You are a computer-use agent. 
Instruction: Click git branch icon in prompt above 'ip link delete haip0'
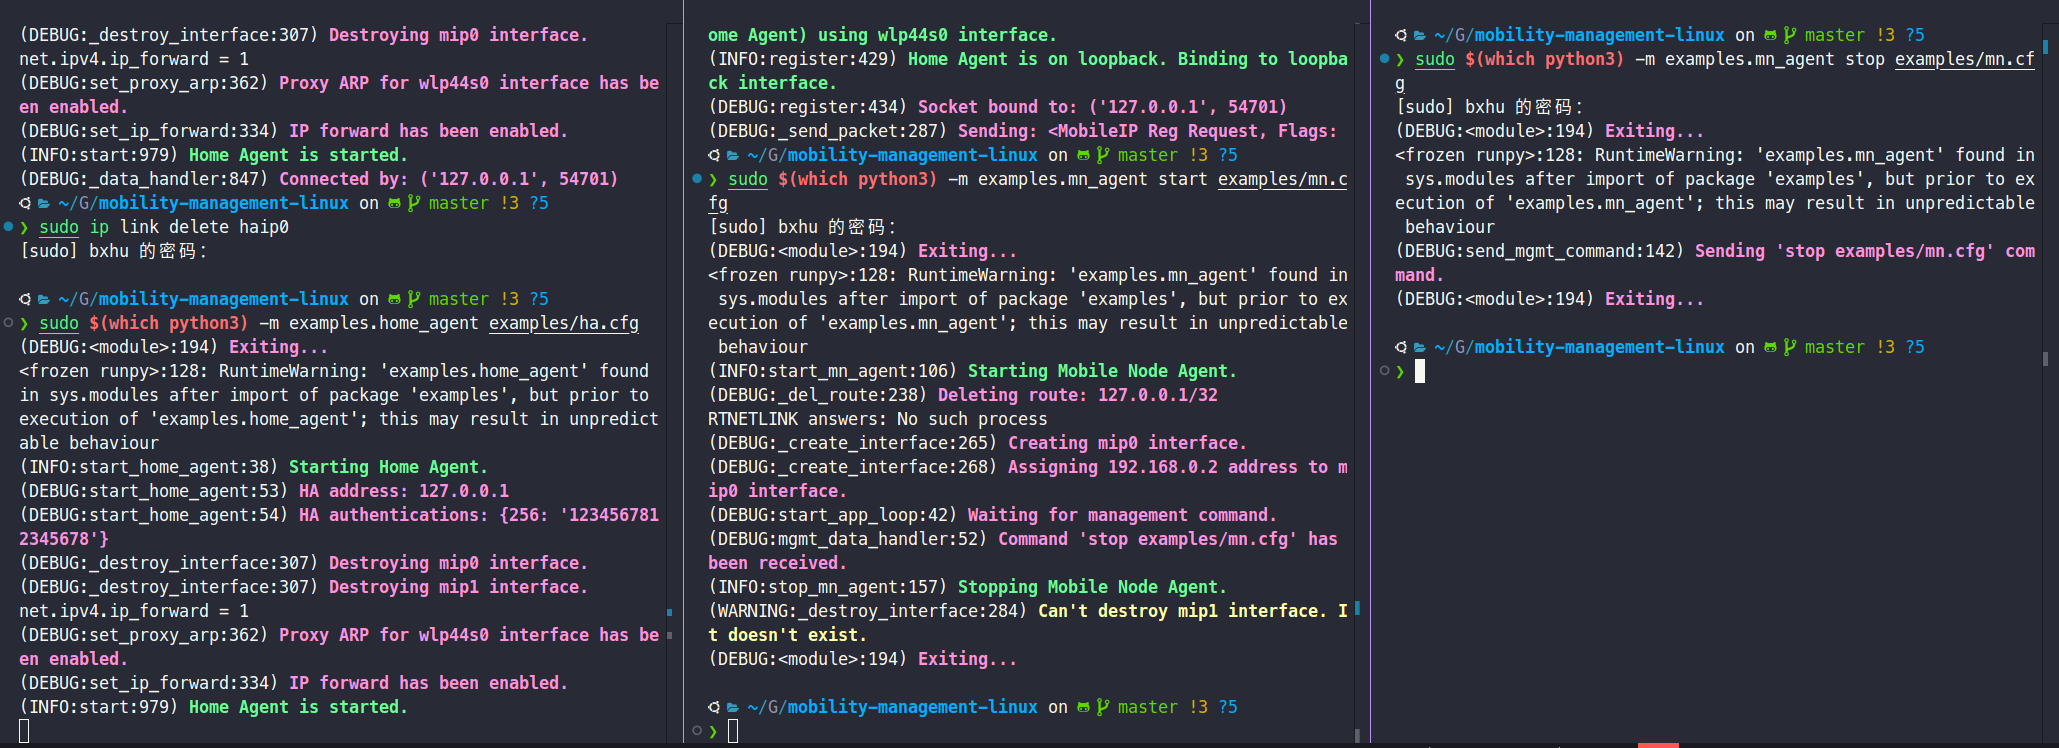coord(414,203)
